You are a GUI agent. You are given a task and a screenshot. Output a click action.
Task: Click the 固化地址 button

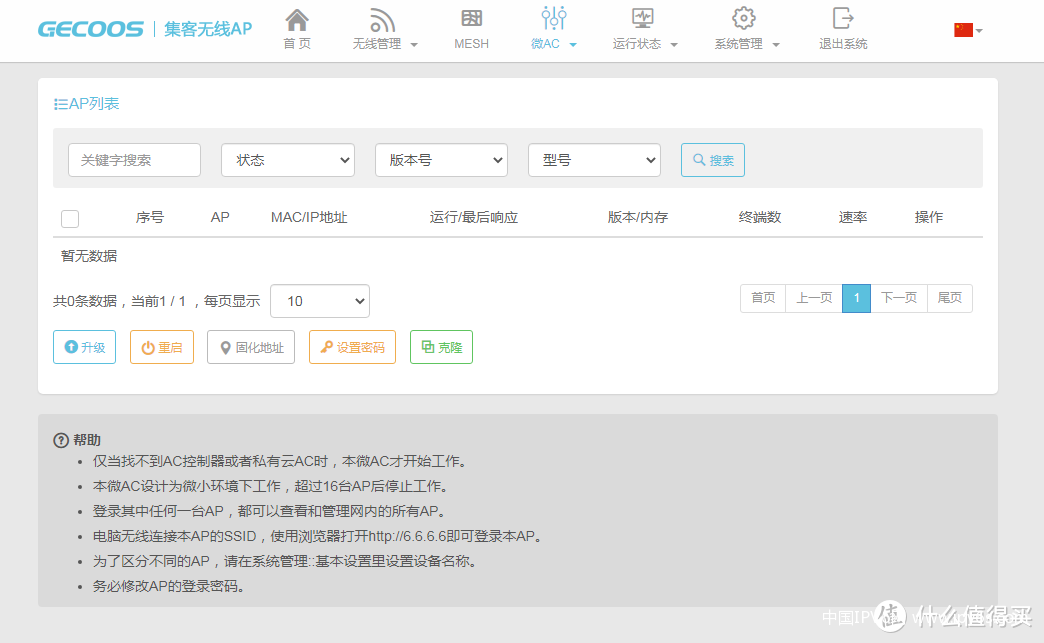(x=251, y=347)
